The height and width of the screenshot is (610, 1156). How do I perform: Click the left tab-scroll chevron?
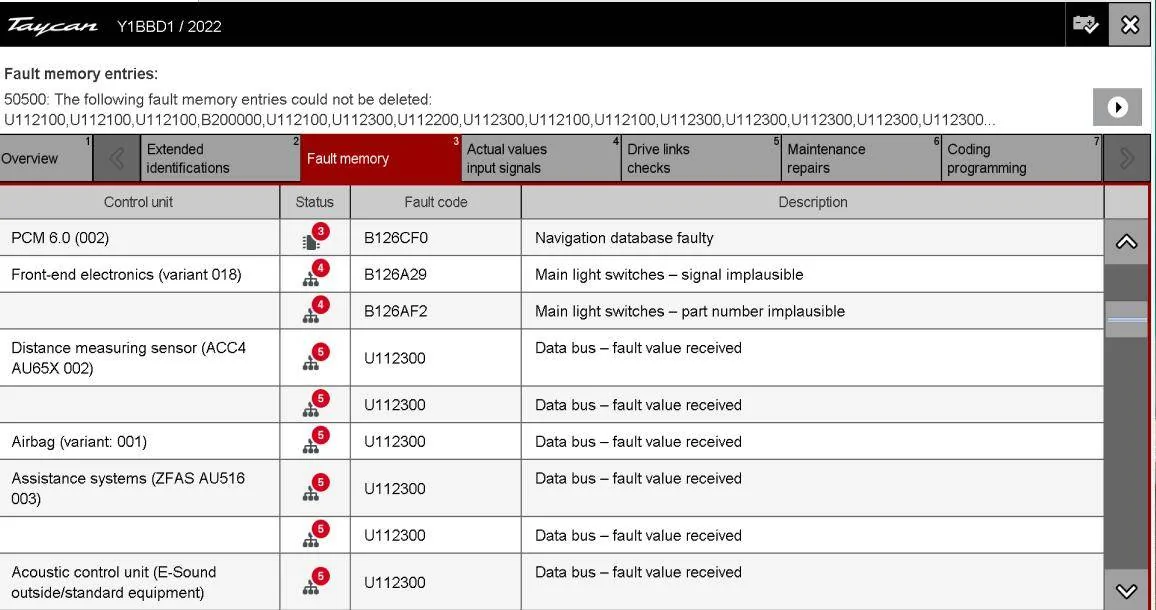(116, 159)
